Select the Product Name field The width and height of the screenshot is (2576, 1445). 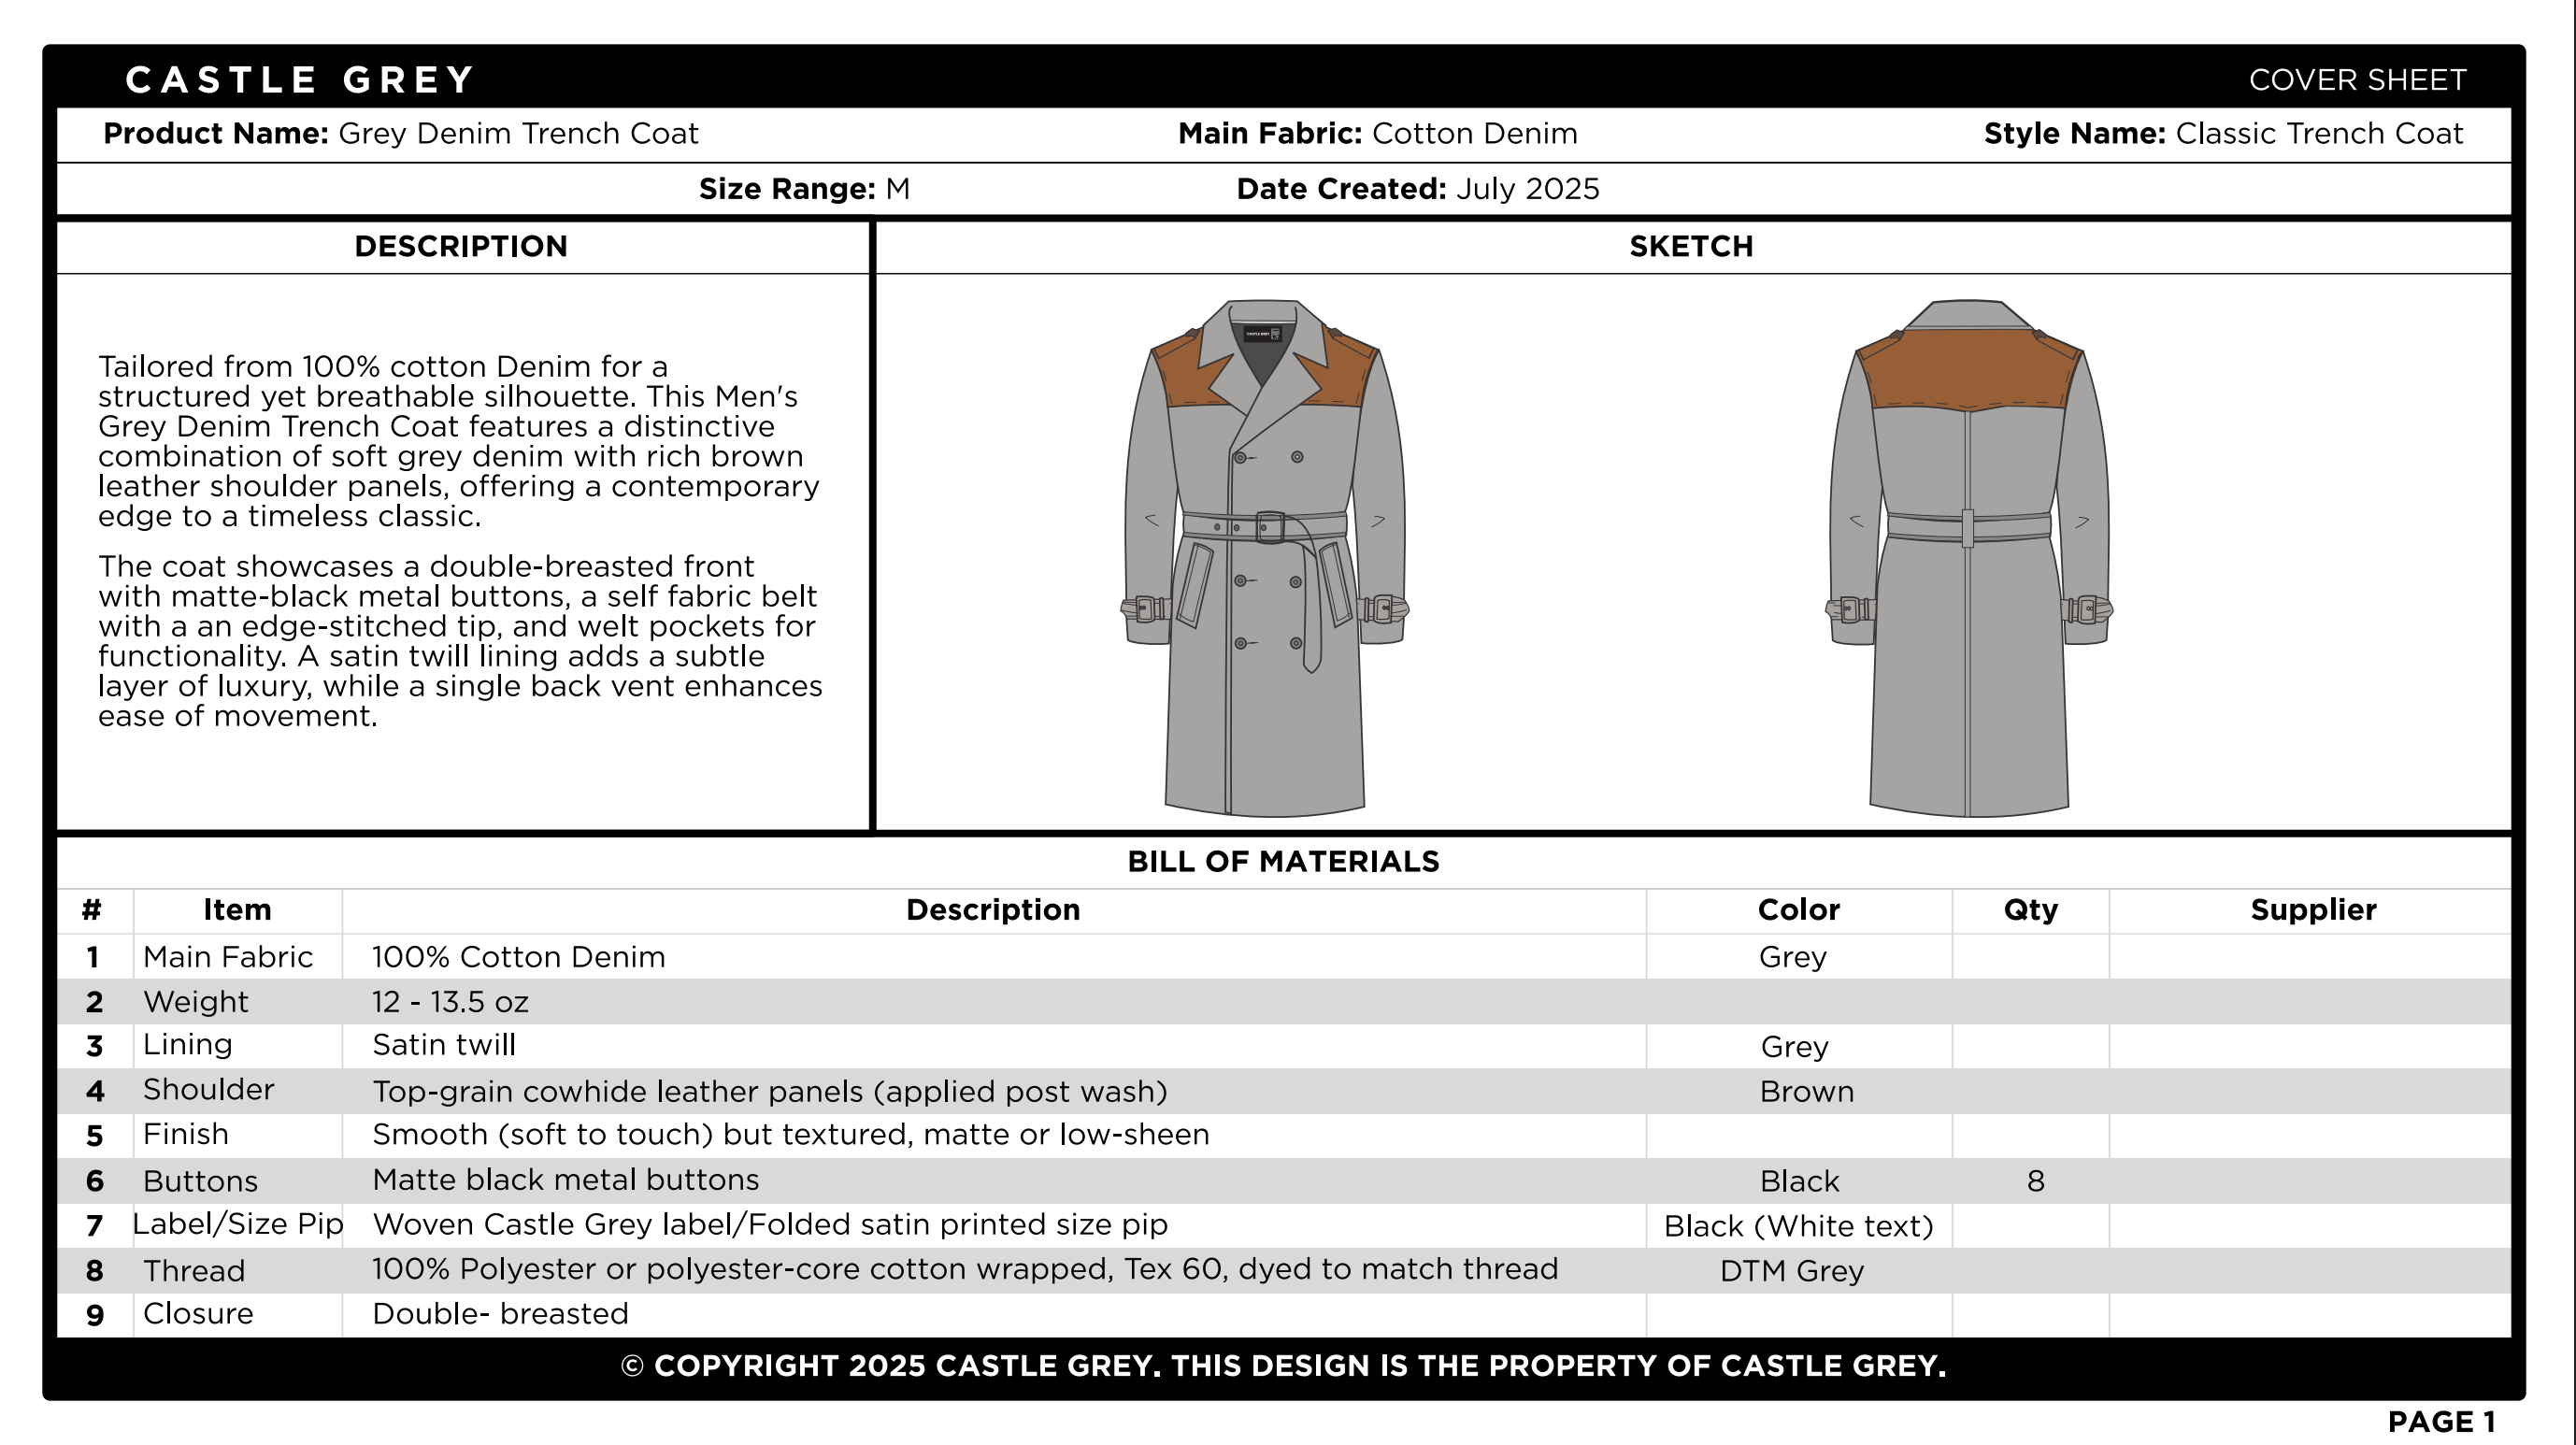(400, 134)
